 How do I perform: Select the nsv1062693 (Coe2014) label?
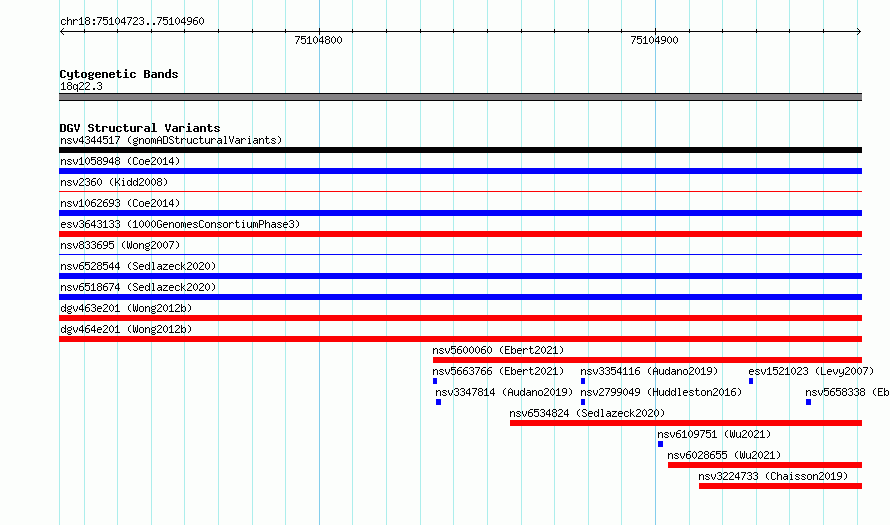pyautogui.click(x=120, y=203)
